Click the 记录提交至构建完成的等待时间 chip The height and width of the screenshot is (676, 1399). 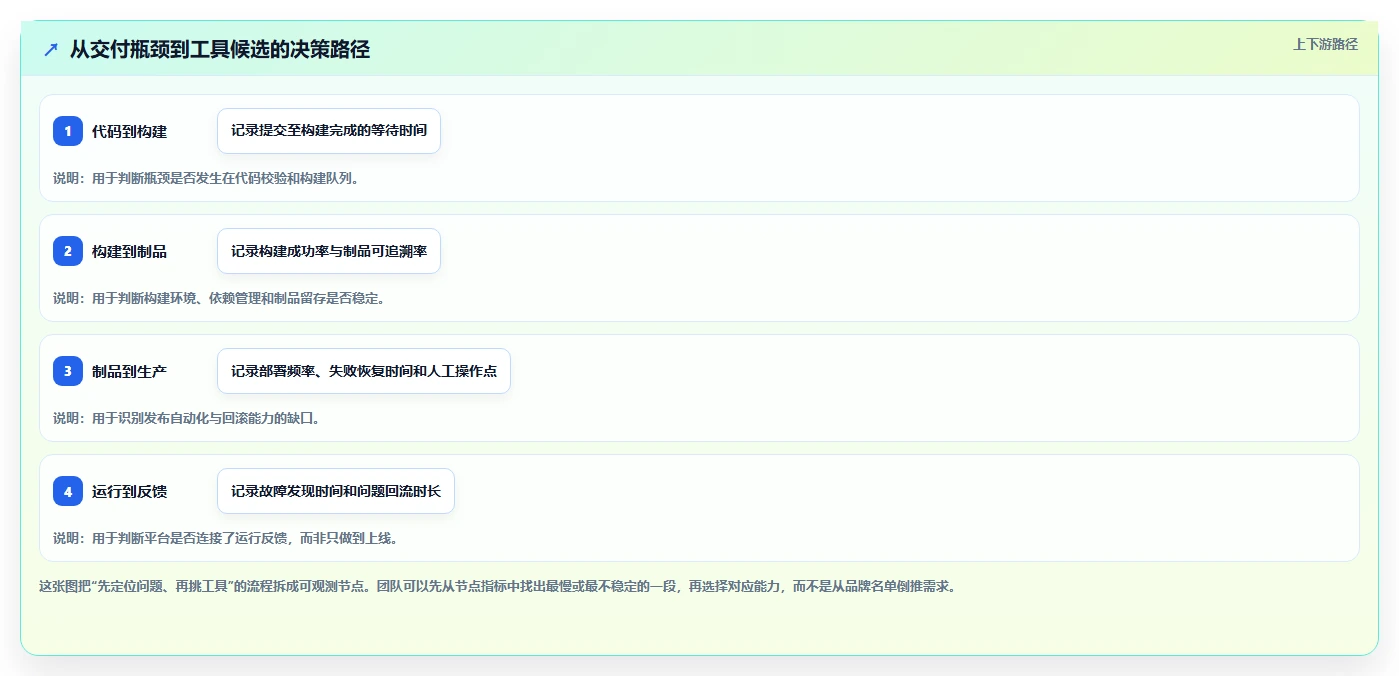pyautogui.click(x=329, y=131)
